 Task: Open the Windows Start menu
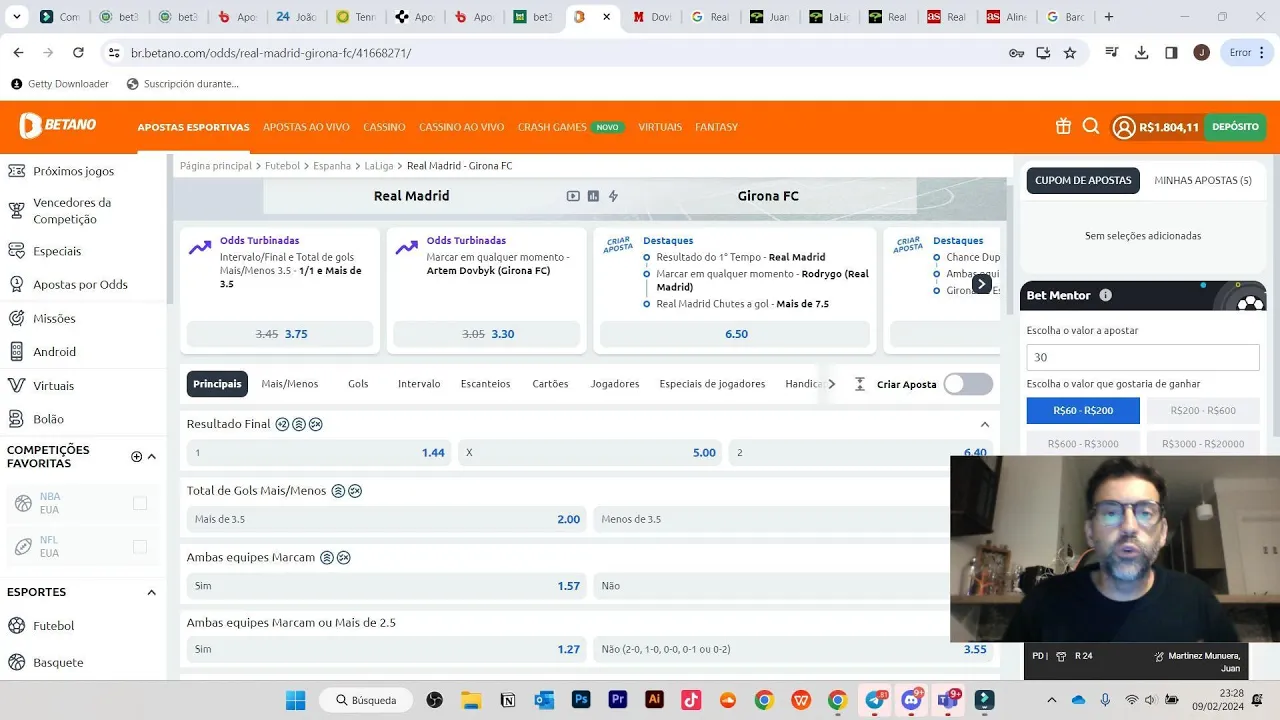coord(296,700)
